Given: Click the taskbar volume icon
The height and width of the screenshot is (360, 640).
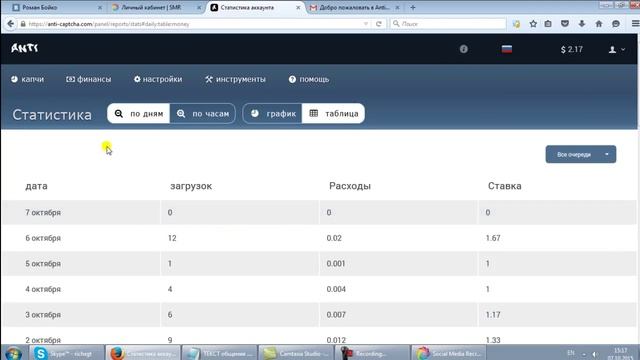Looking at the screenshot, I should click(x=595, y=354).
